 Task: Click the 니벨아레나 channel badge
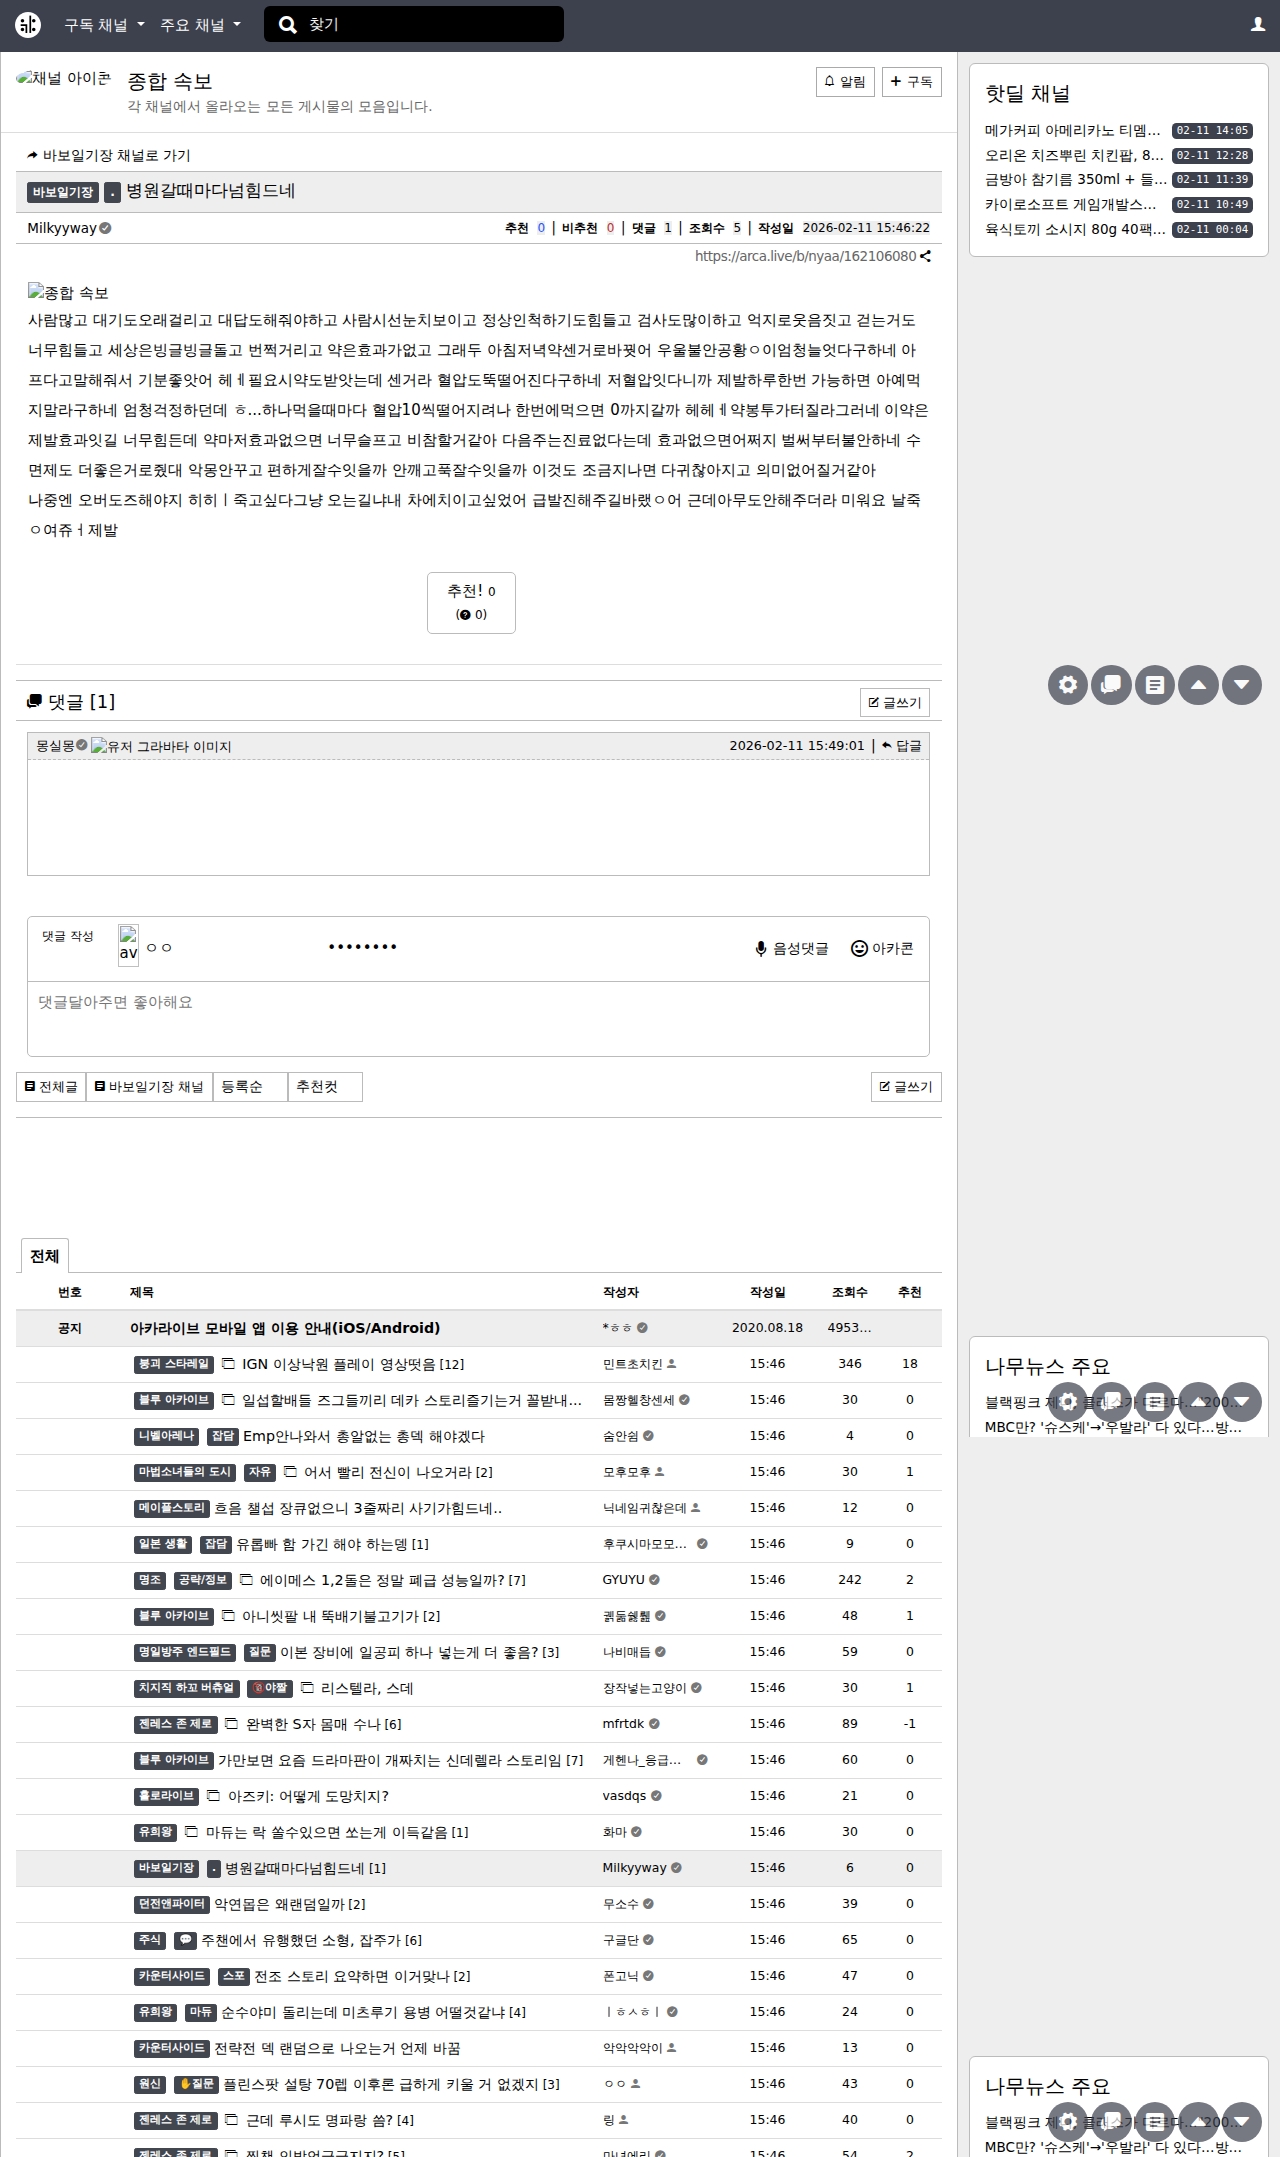pos(167,1436)
